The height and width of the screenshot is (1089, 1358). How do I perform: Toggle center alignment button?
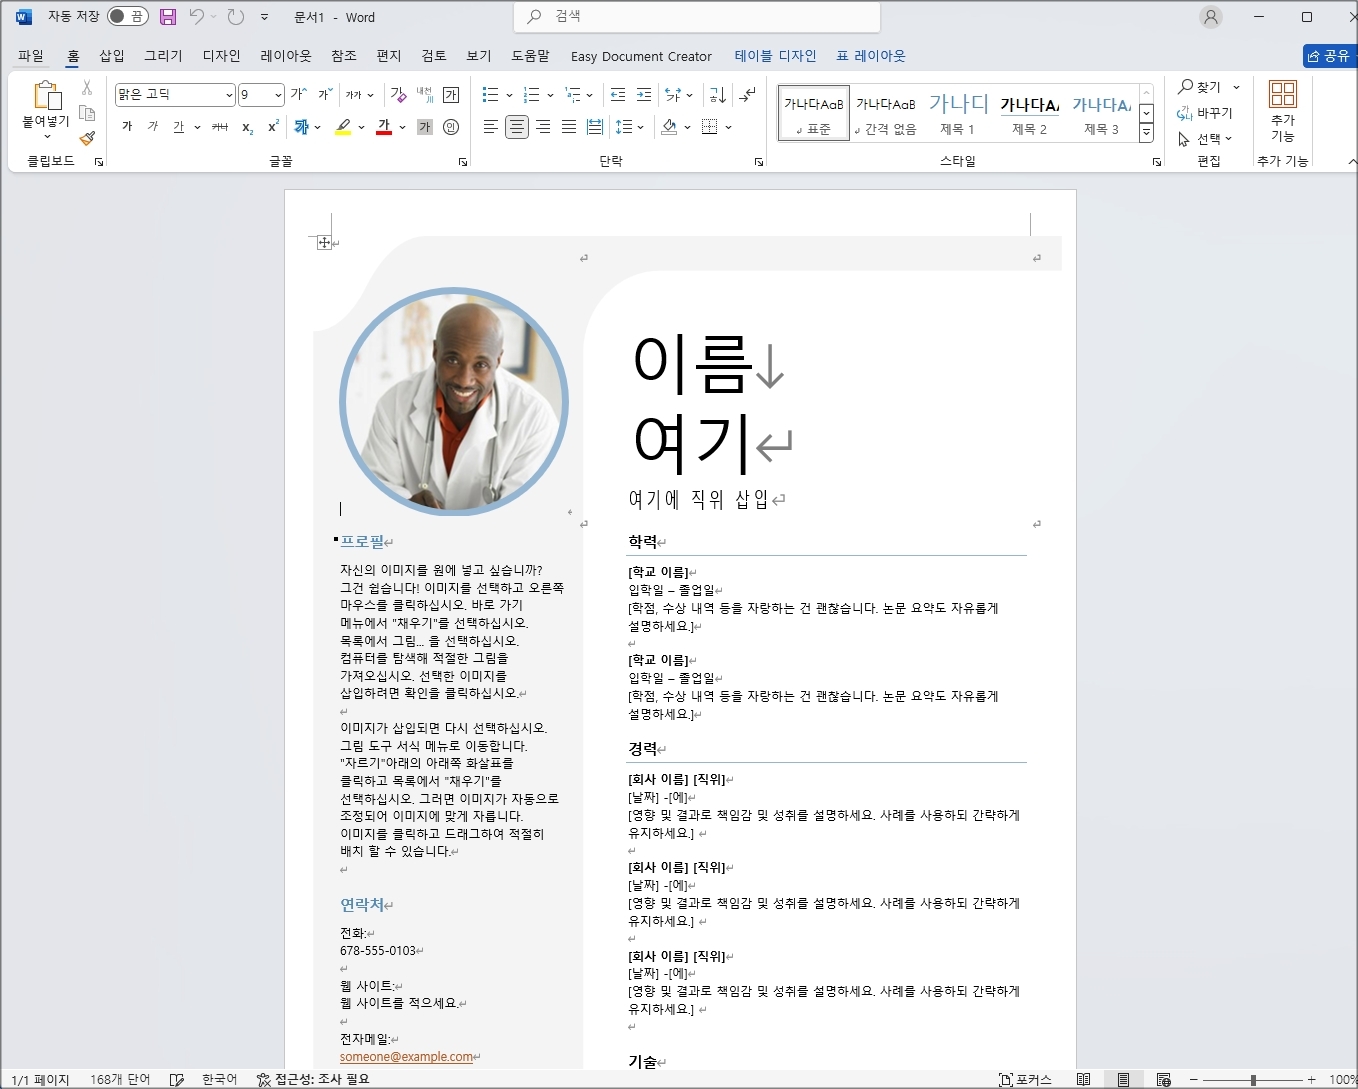pyautogui.click(x=517, y=127)
